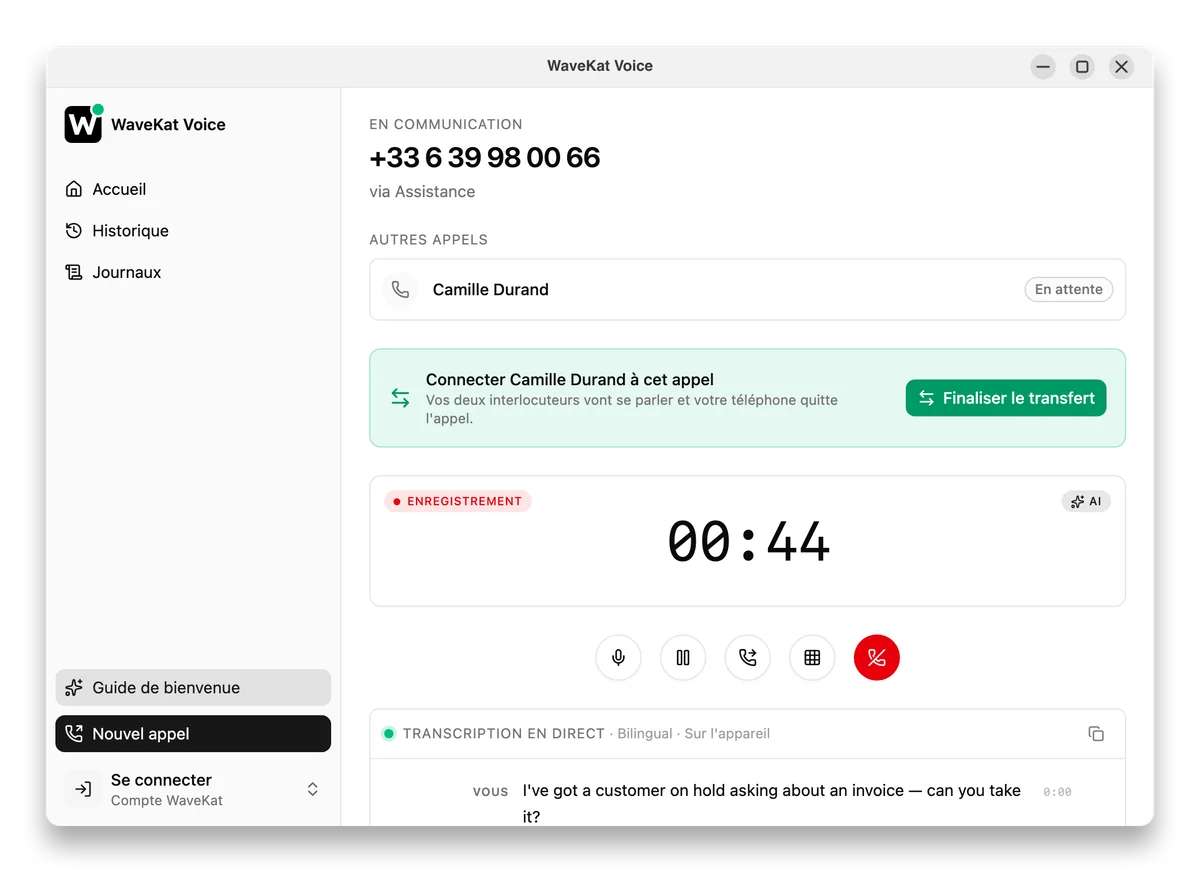Open the call transfer button
Image resolution: width=1200 pixels, height=872 pixels.
(748, 658)
